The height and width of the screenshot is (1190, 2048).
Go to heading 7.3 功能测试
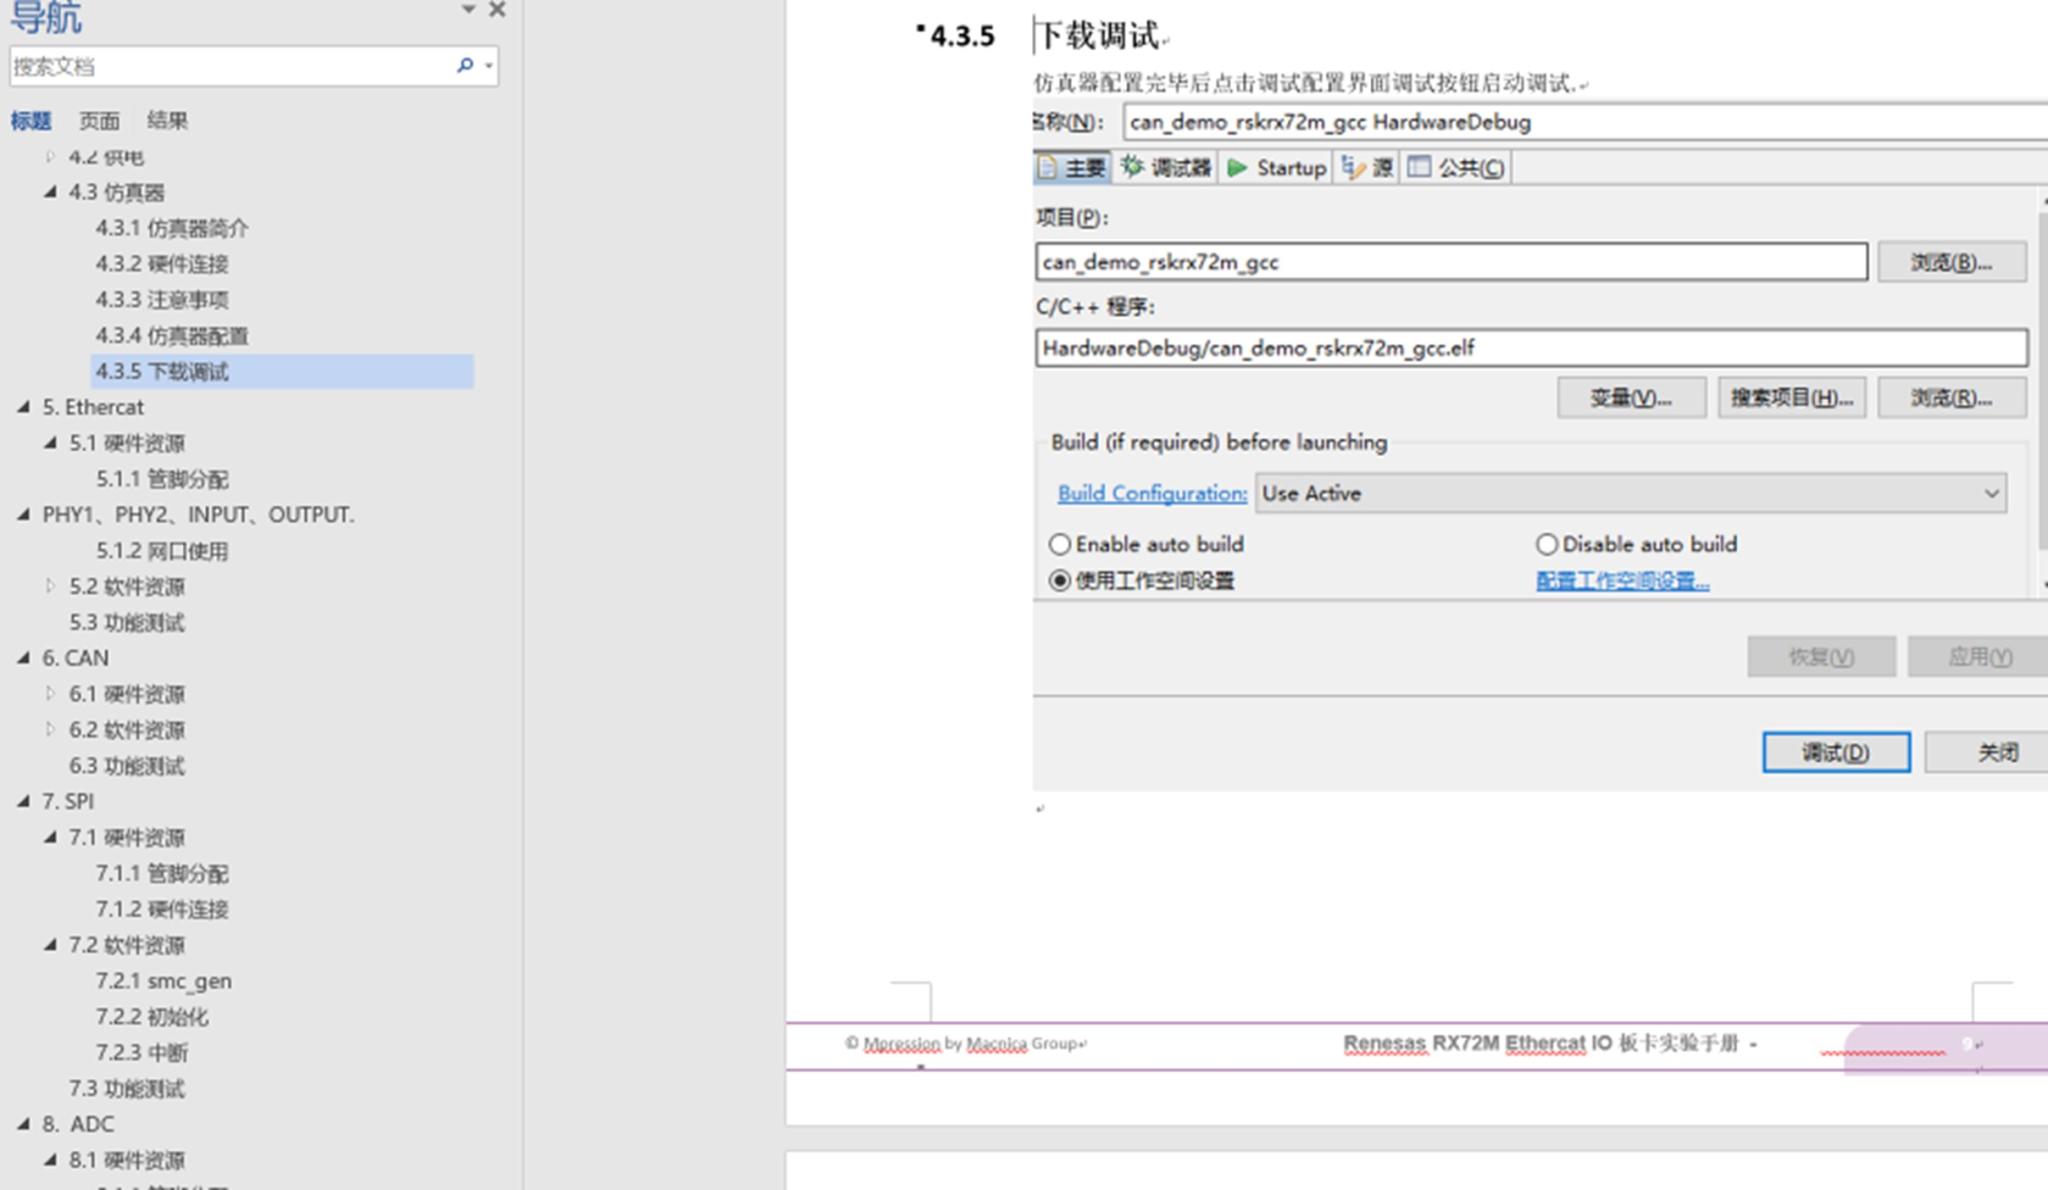[127, 1088]
